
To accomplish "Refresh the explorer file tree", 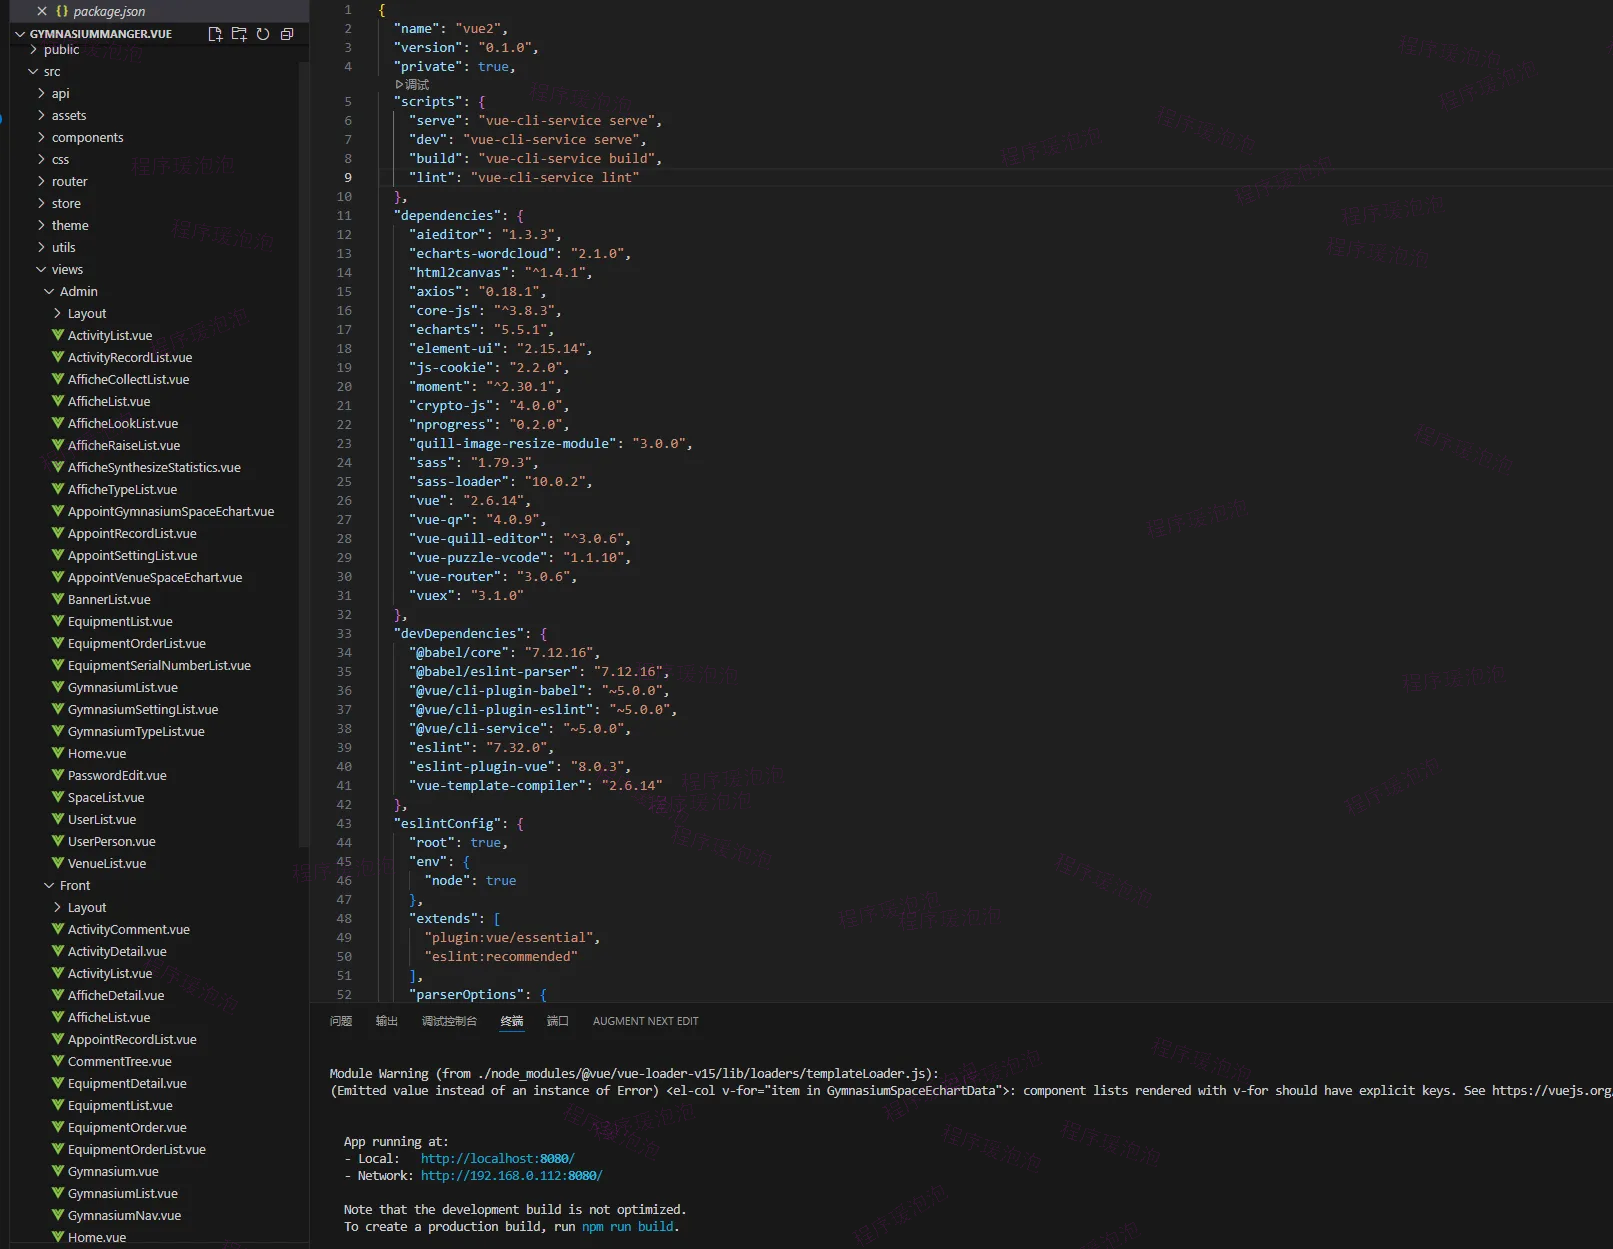I will [x=263, y=34].
